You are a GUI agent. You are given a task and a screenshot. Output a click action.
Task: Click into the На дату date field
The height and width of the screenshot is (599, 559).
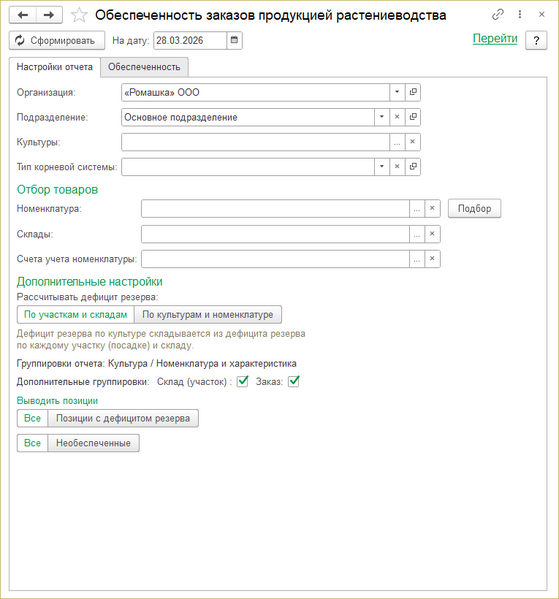coord(190,40)
